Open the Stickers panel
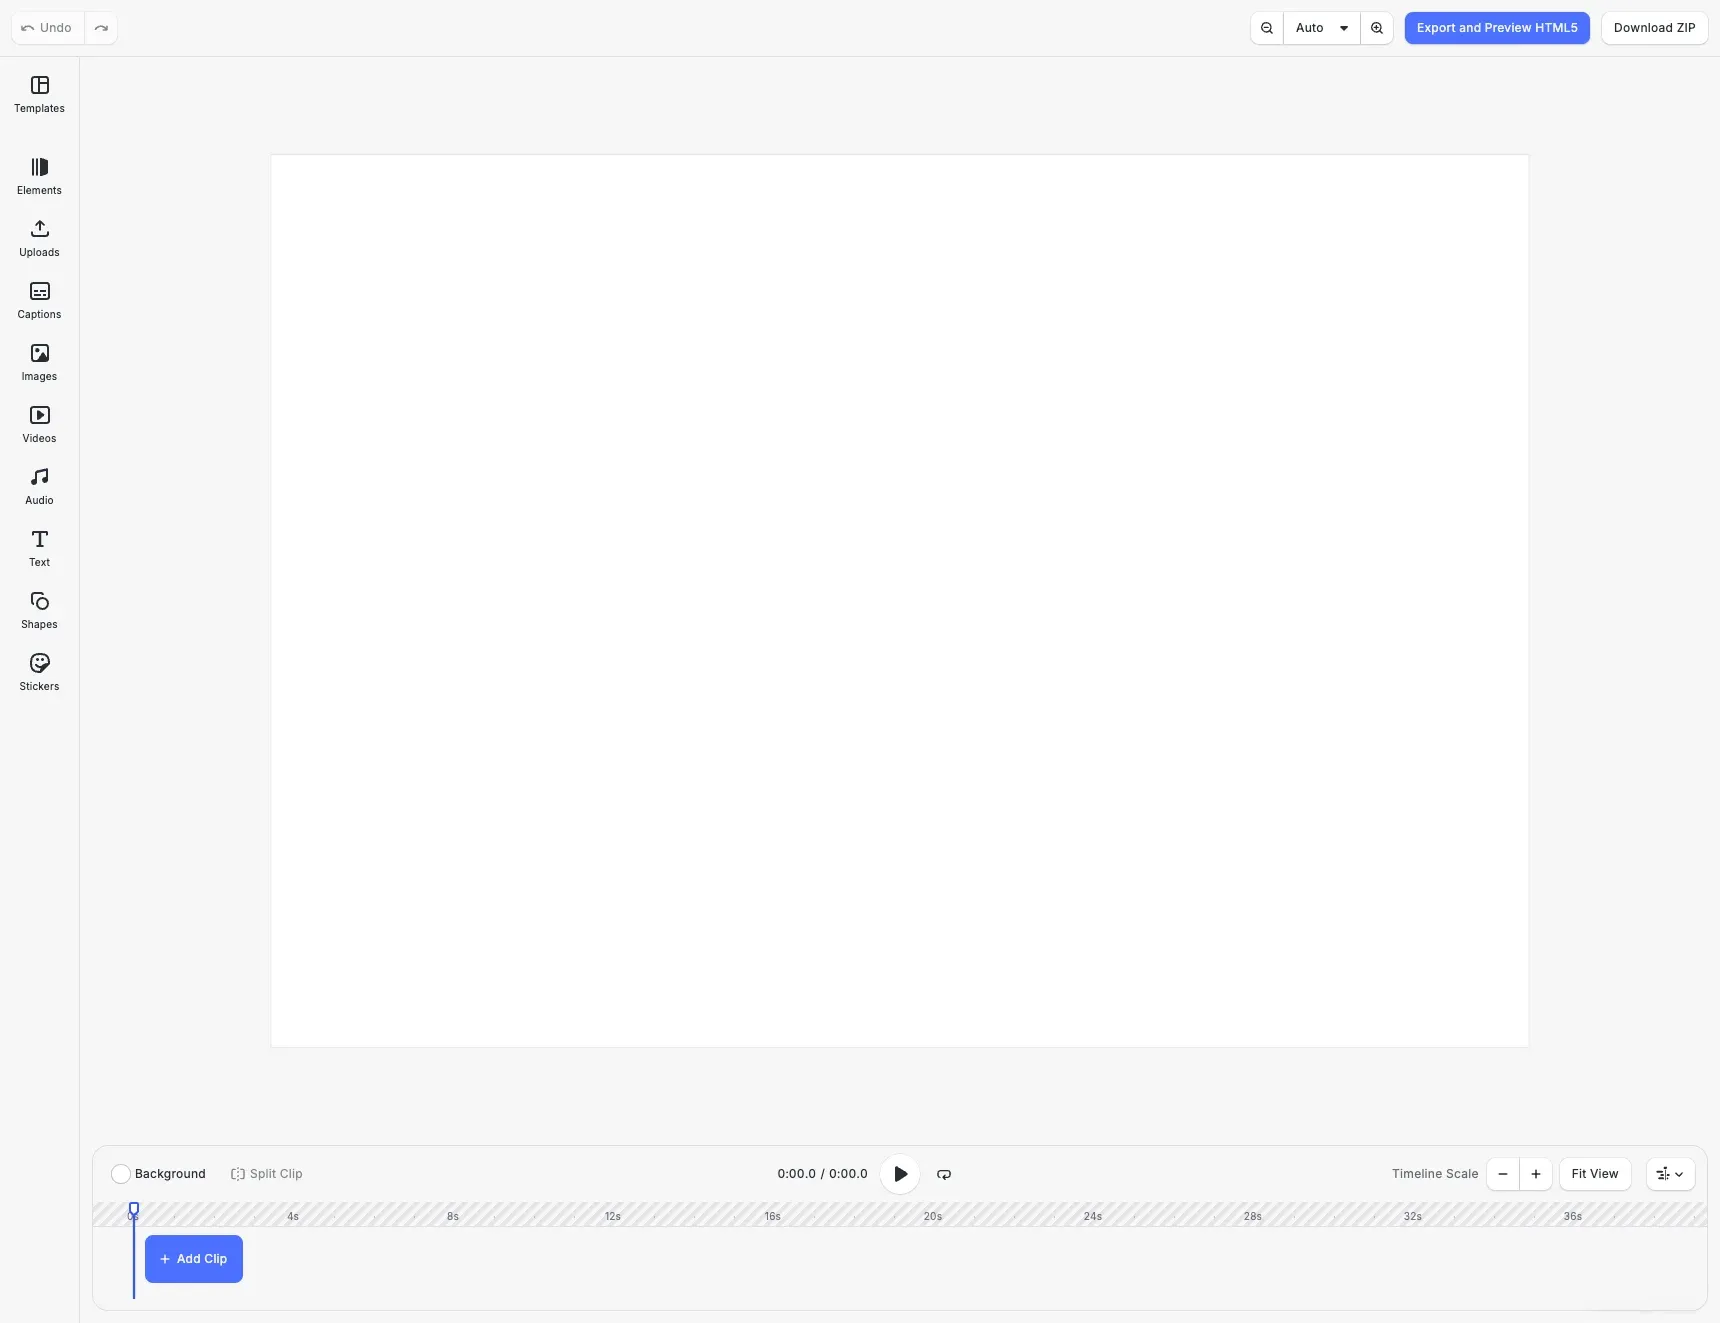This screenshot has height=1323, width=1720. point(39,672)
